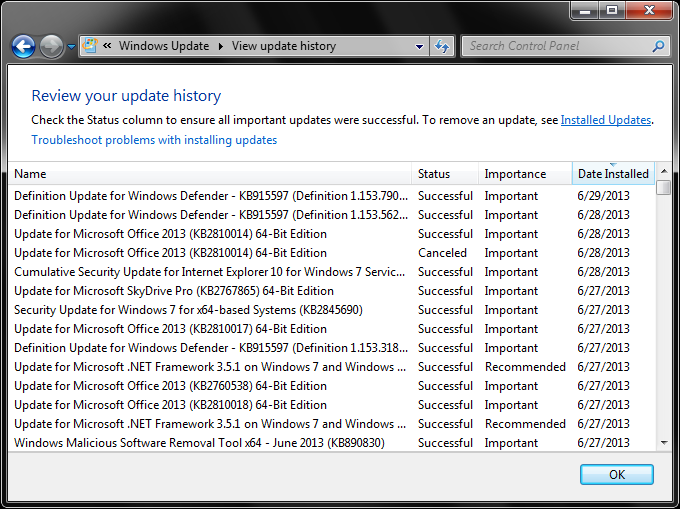Click the Back navigation arrow button

click(x=23, y=46)
